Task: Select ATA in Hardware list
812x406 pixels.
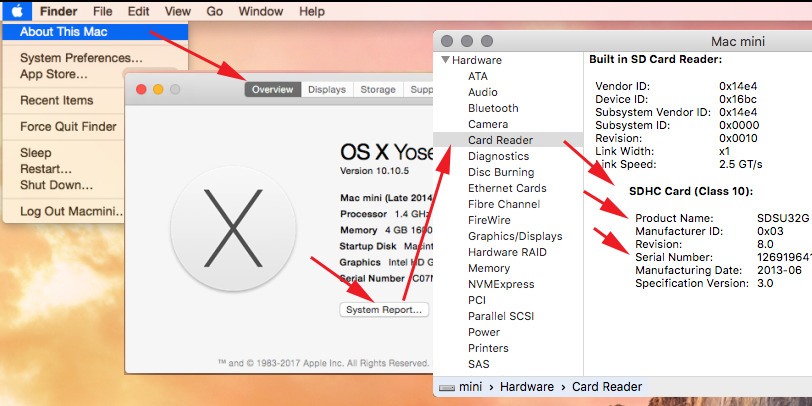Action: 477,76
